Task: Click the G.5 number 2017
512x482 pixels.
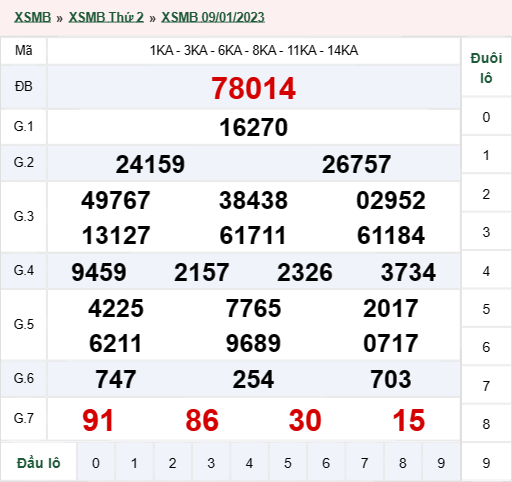Action: (x=391, y=308)
